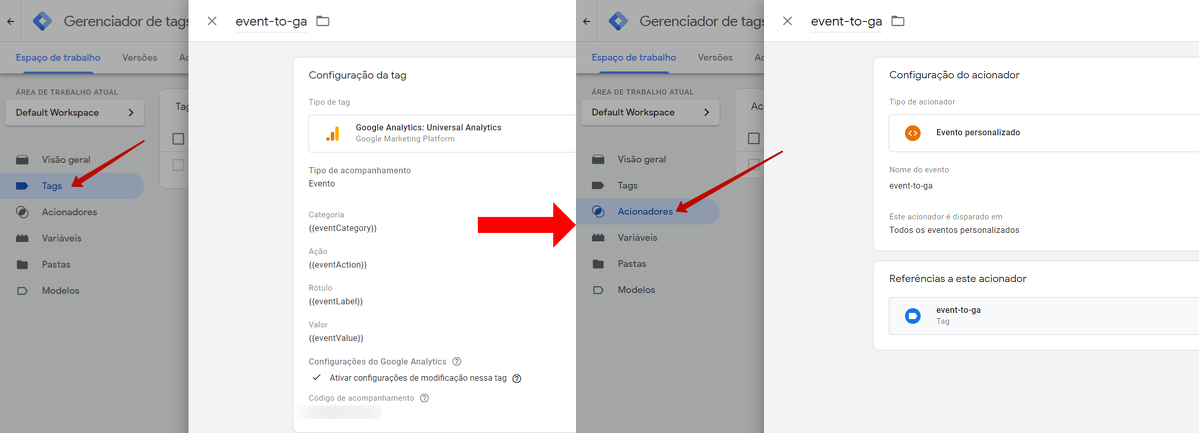Click help icon next to Ativar configurações de modificação

[x=517, y=379]
